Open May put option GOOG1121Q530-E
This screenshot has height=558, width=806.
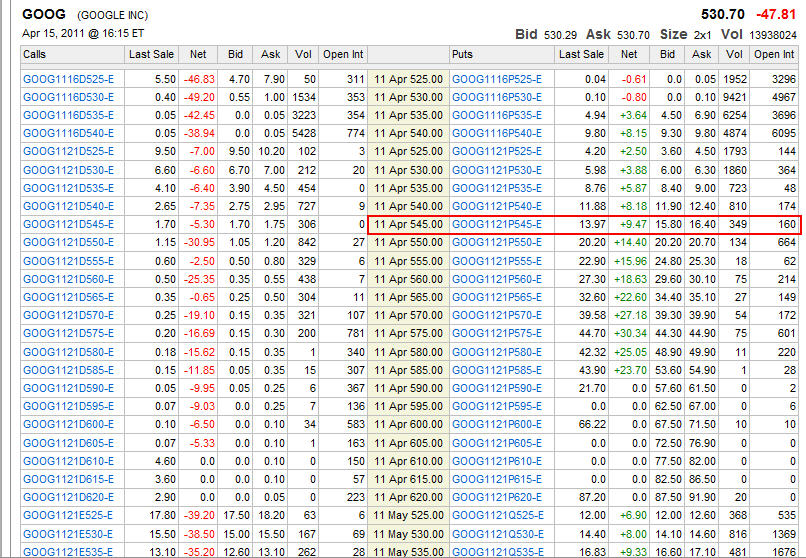click(497, 533)
